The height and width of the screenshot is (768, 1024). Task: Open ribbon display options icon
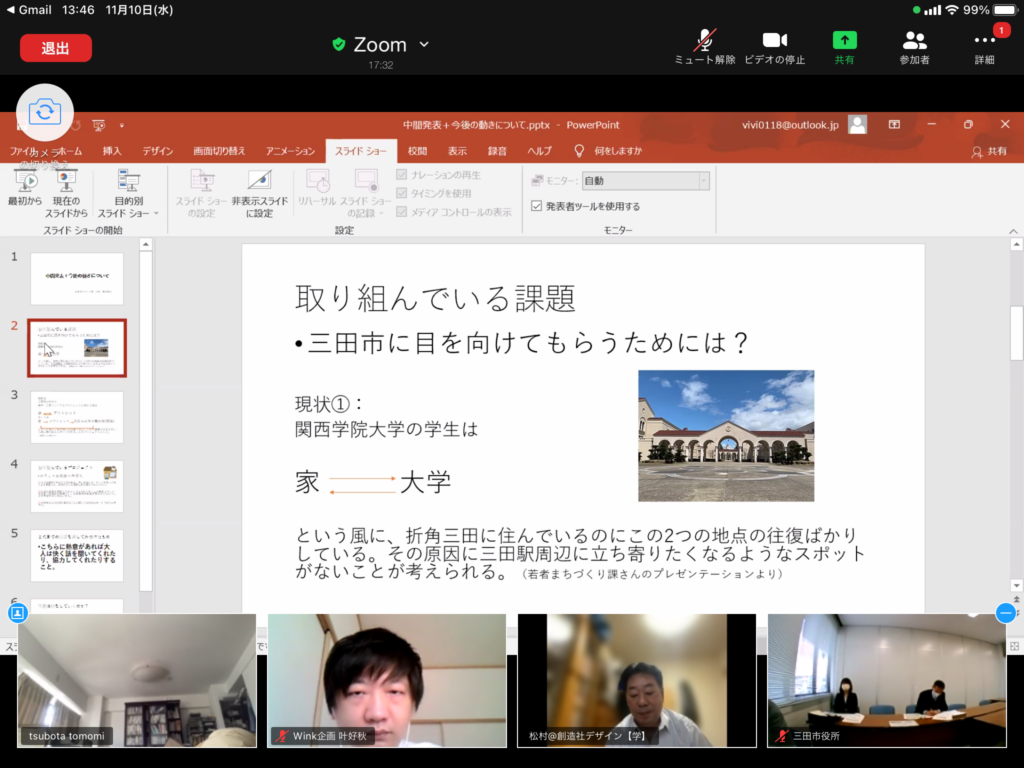tap(894, 124)
